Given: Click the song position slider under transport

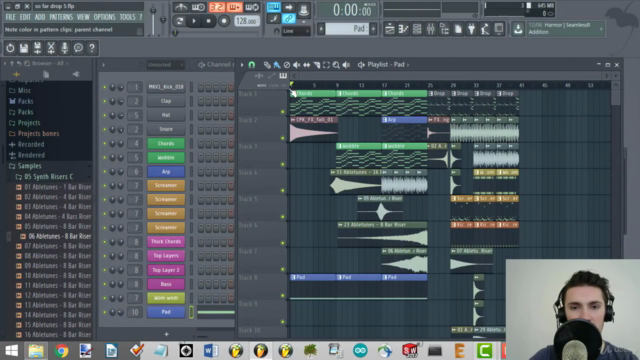Looking at the screenshot, I should point(217,33).
